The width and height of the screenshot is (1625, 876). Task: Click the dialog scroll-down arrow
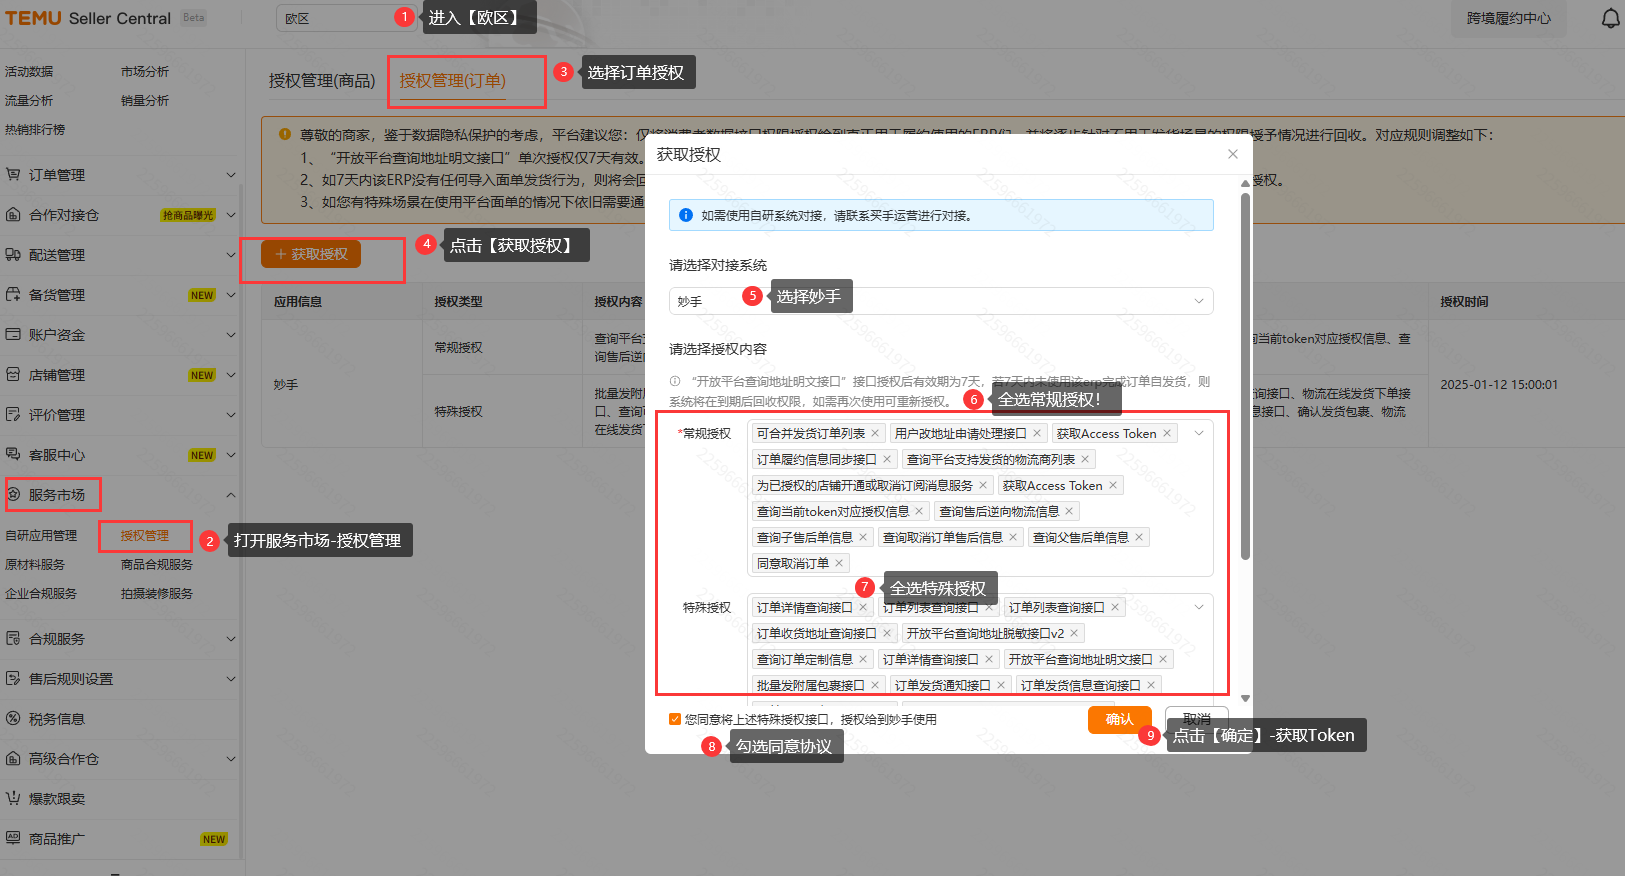1245,699
